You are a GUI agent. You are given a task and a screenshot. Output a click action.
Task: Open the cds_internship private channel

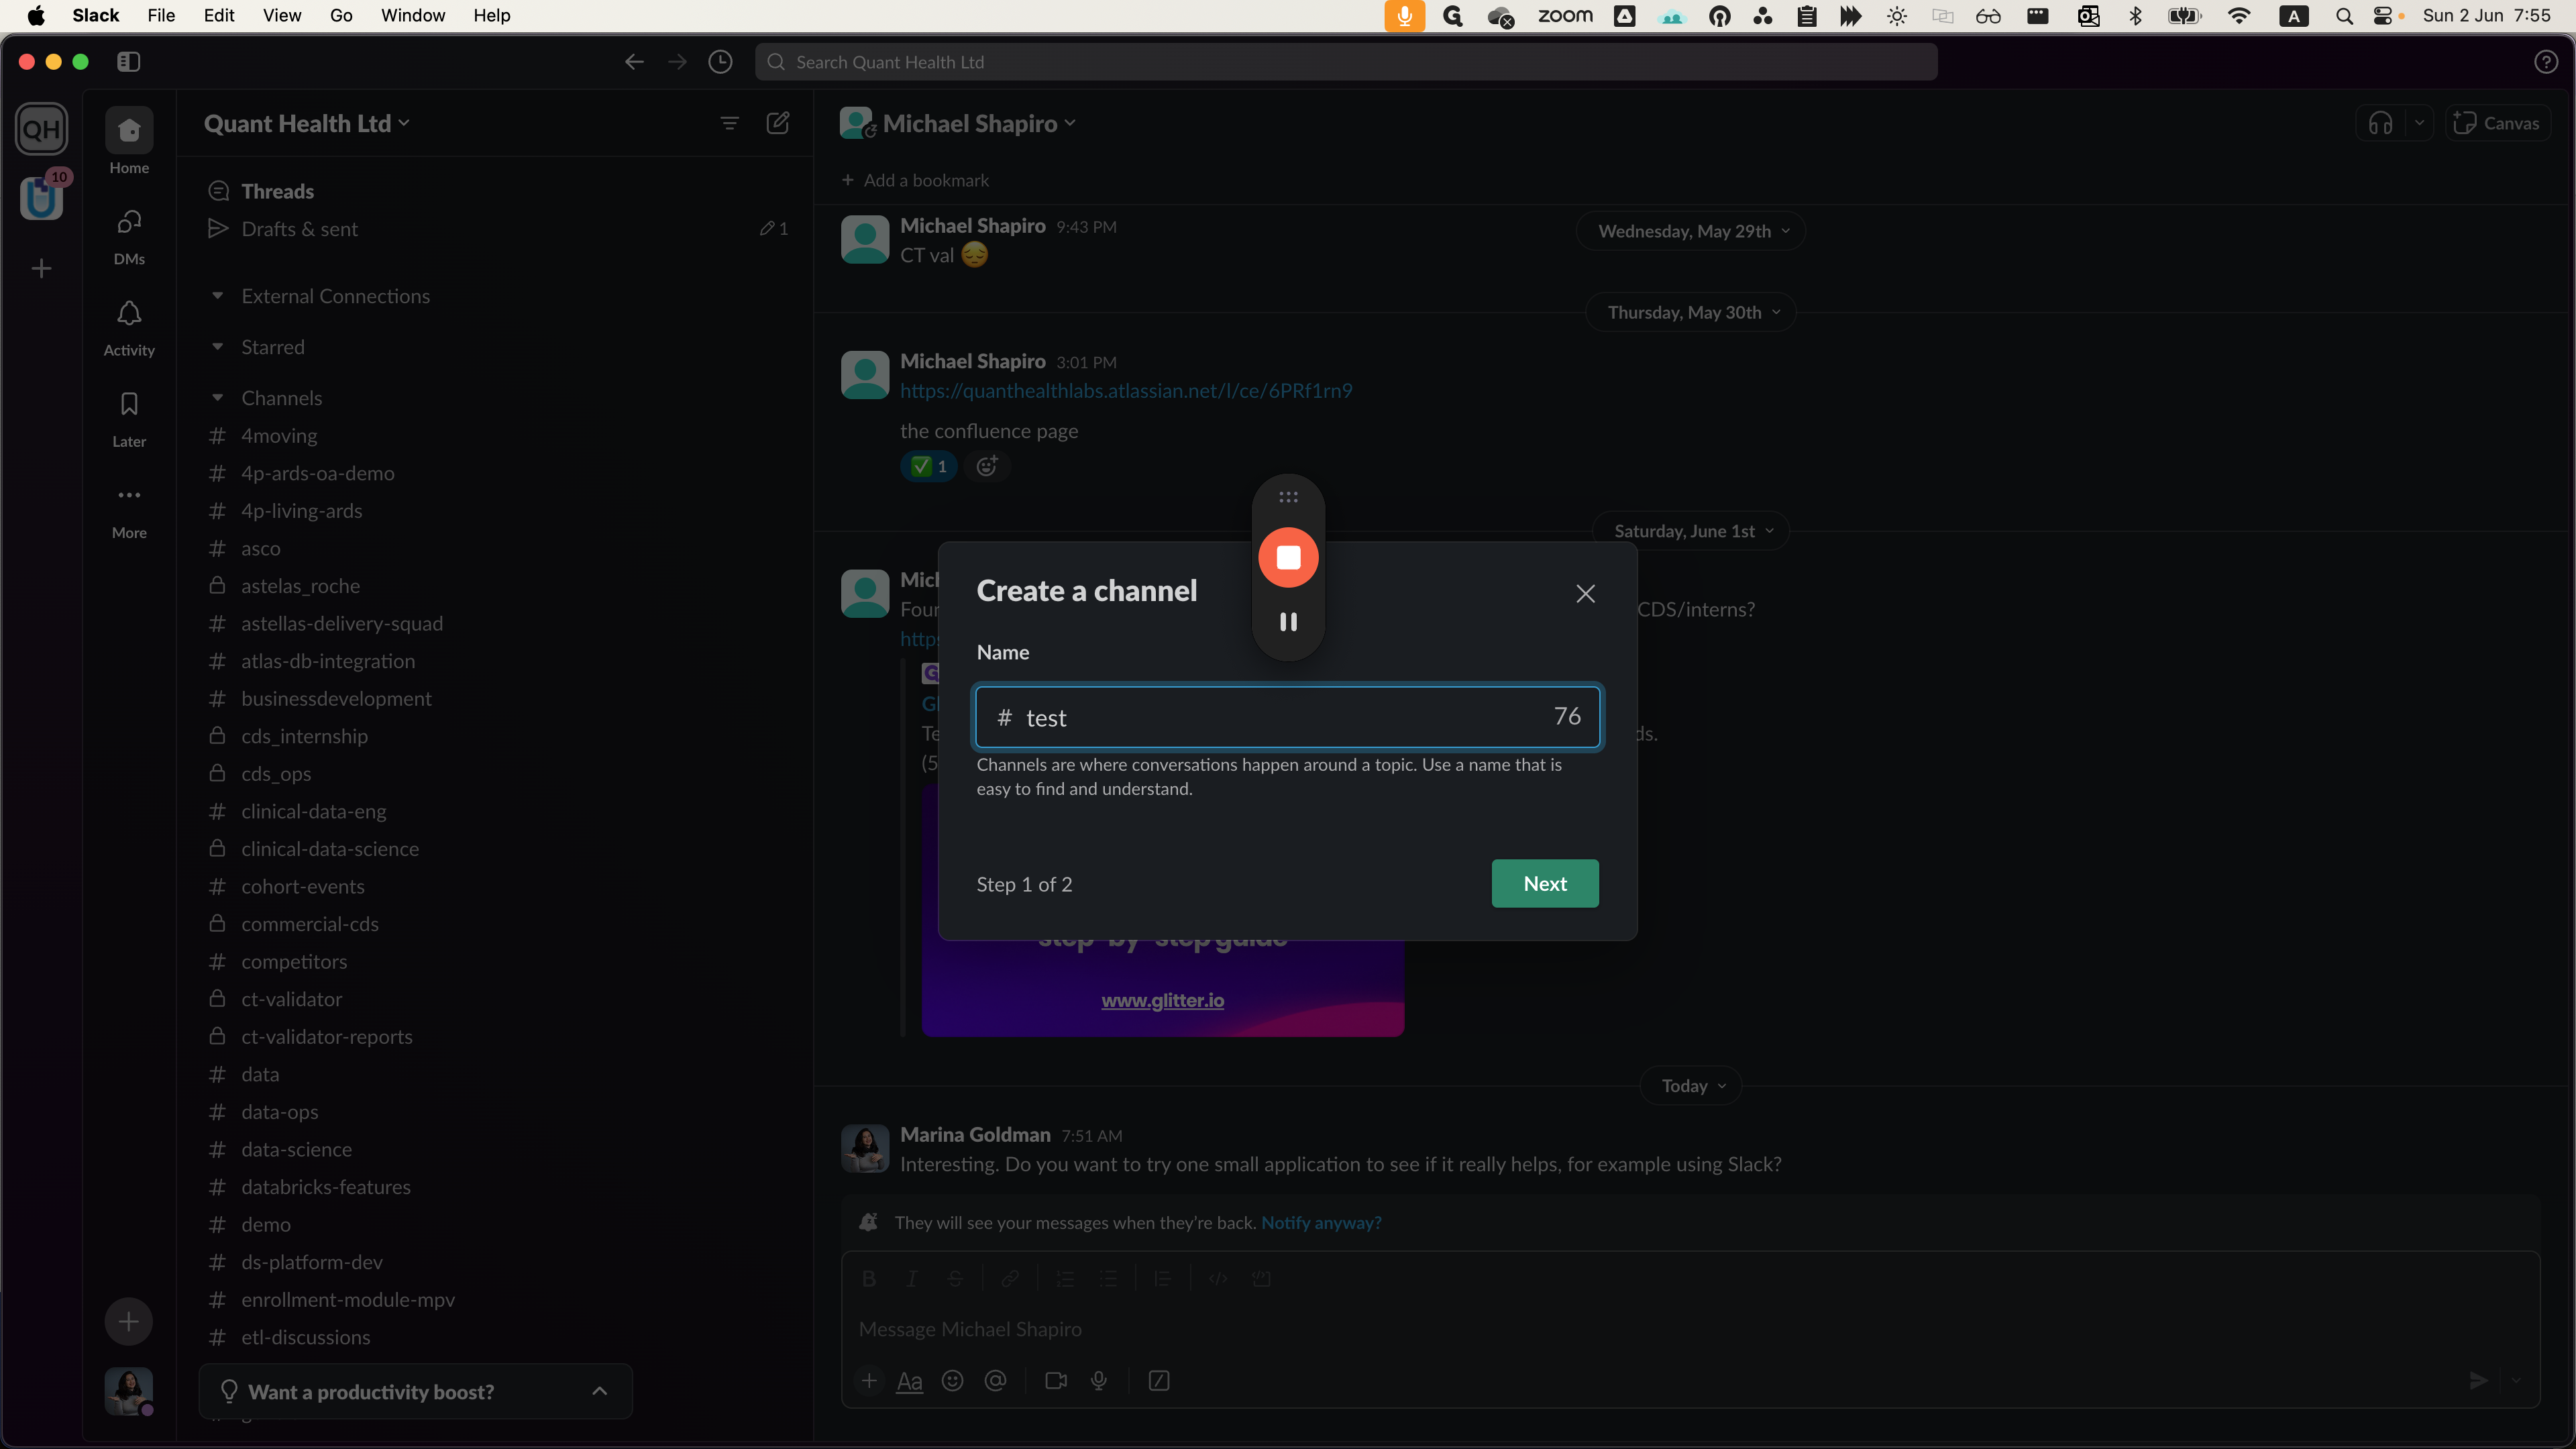pyautogui.click(x=304, y=736)
